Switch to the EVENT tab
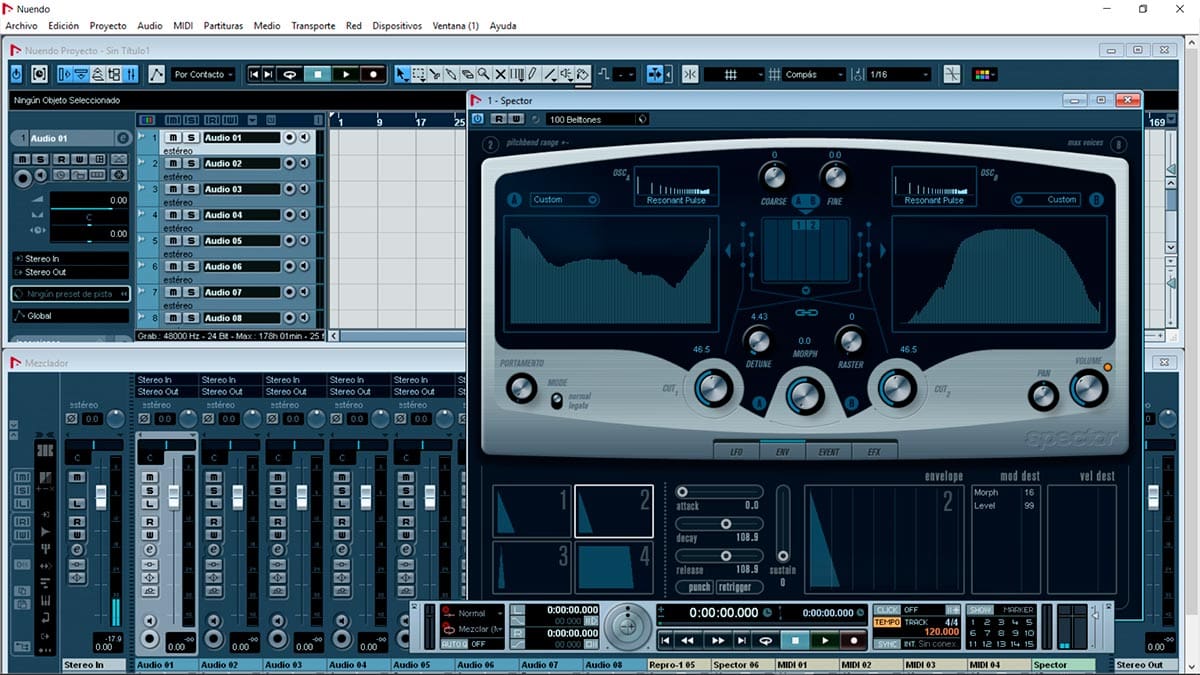 pos(828,451)
